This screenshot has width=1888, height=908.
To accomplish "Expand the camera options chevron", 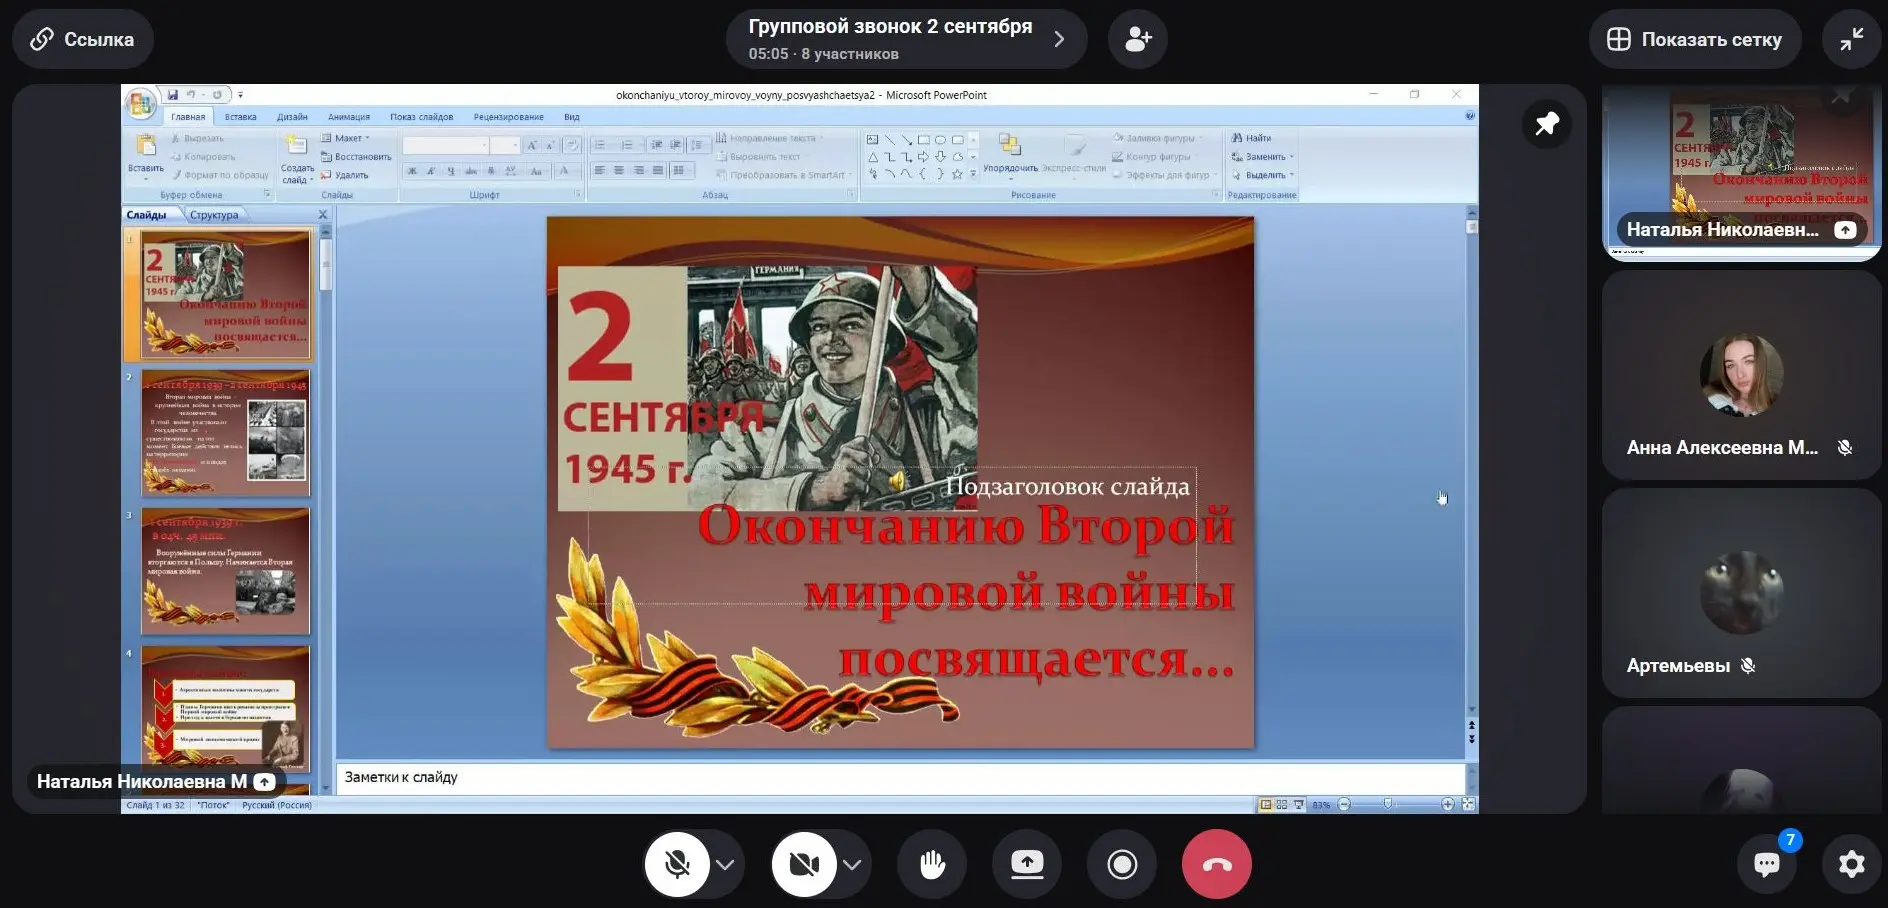I will tap(853, 865).
